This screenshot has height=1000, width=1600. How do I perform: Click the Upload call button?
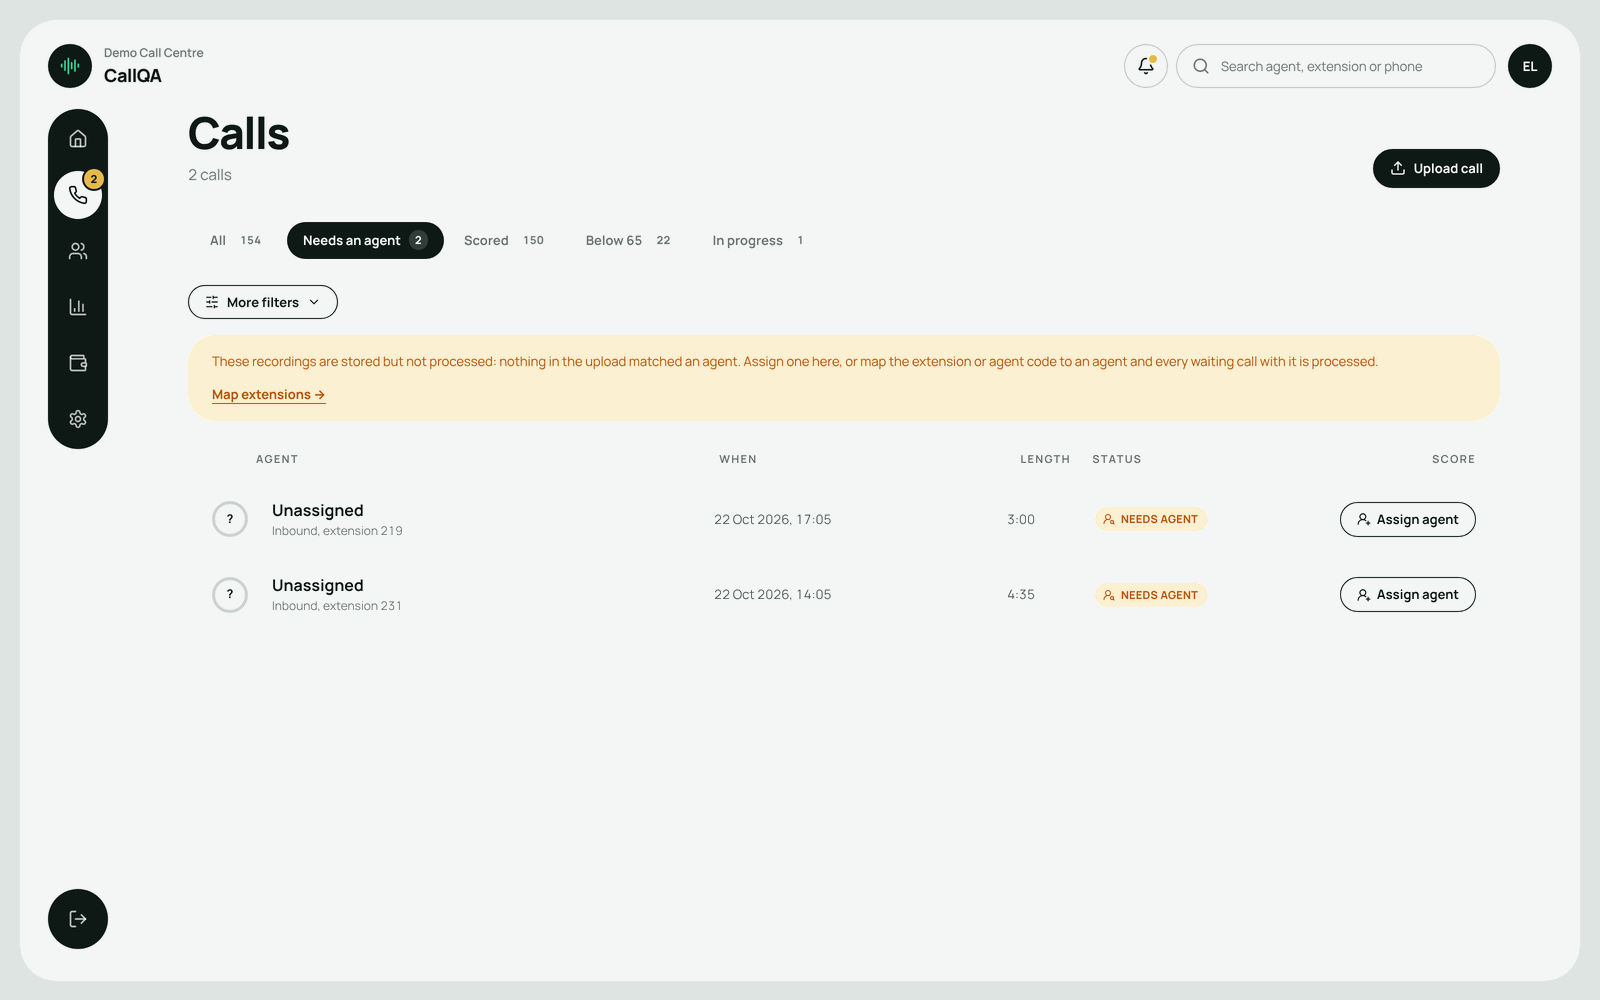tap(1436, 168)
